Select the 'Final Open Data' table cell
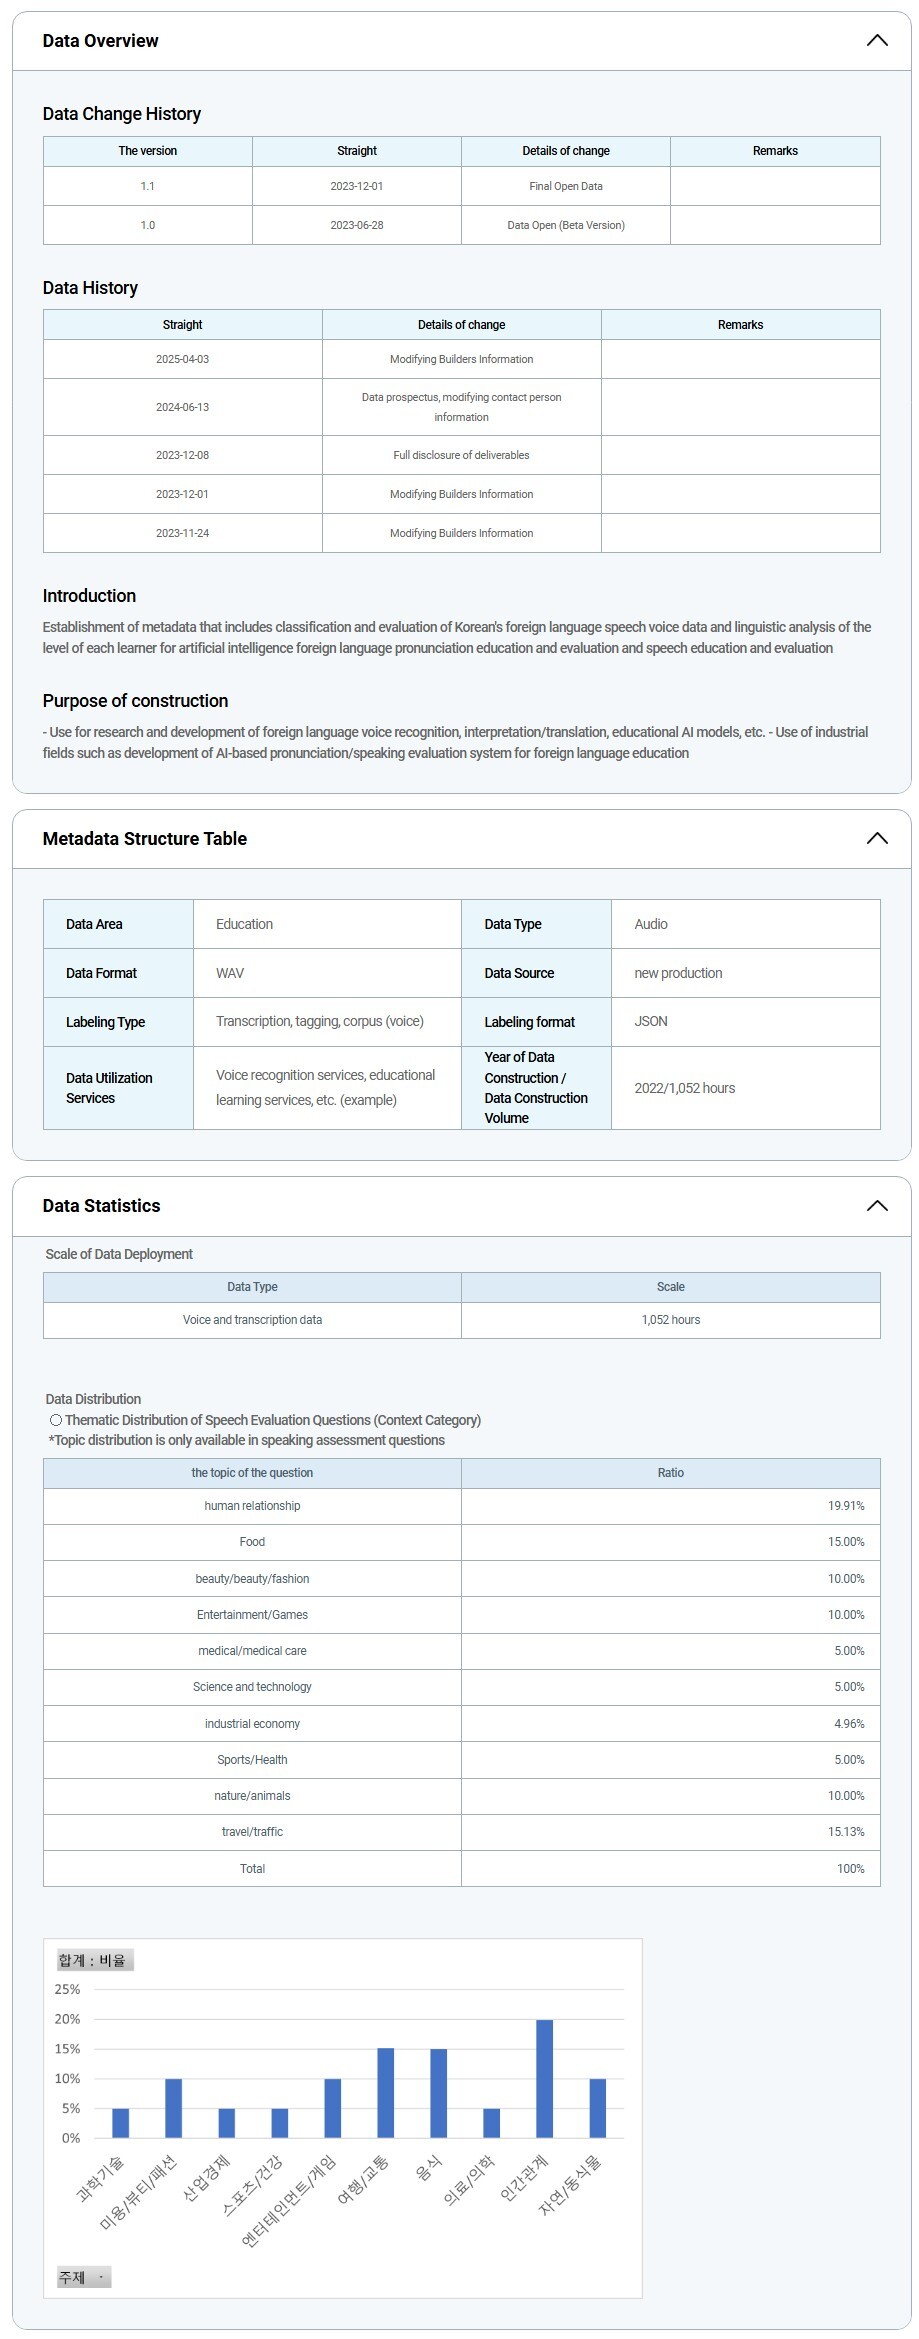 tap(565, 186)
